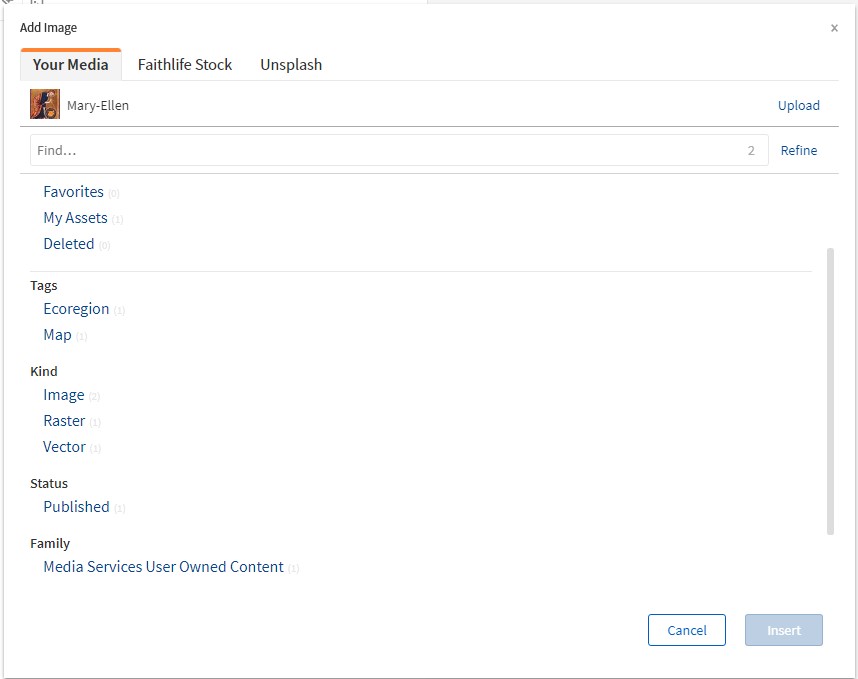Filter by the Ecoregion tag
This screenshot has width=858, height=679.
coord(76,308)
